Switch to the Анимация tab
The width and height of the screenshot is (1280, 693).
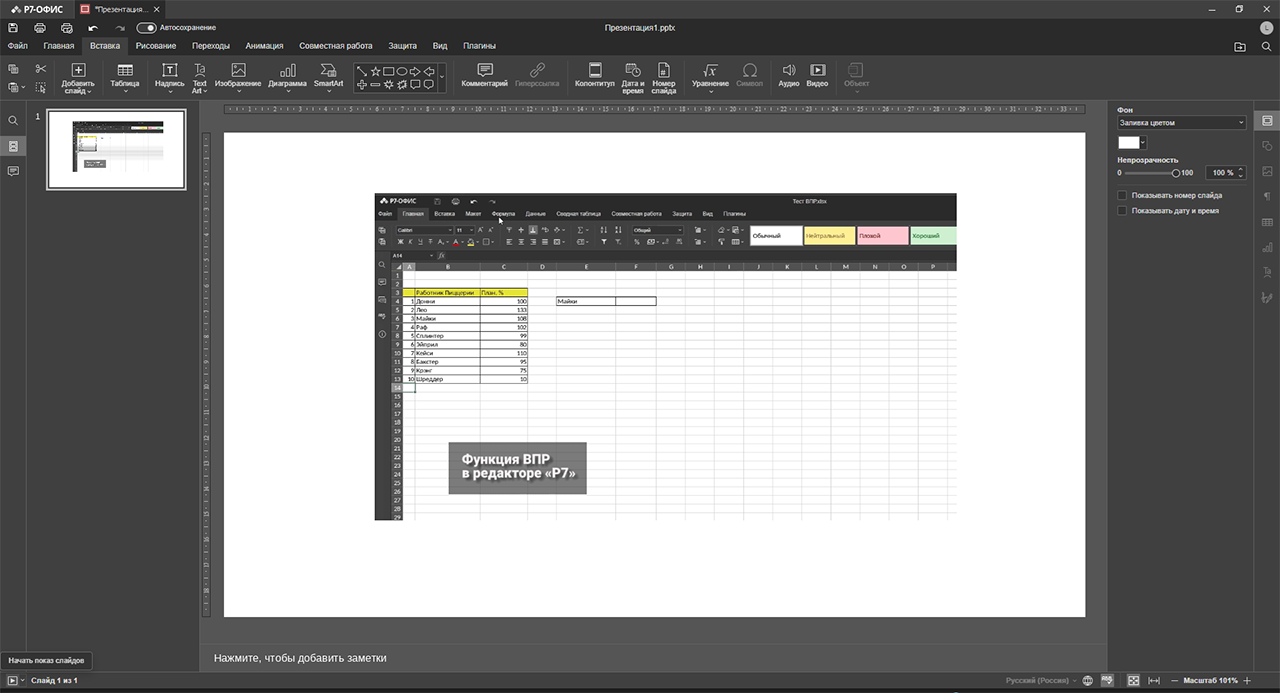click(264, 46)
